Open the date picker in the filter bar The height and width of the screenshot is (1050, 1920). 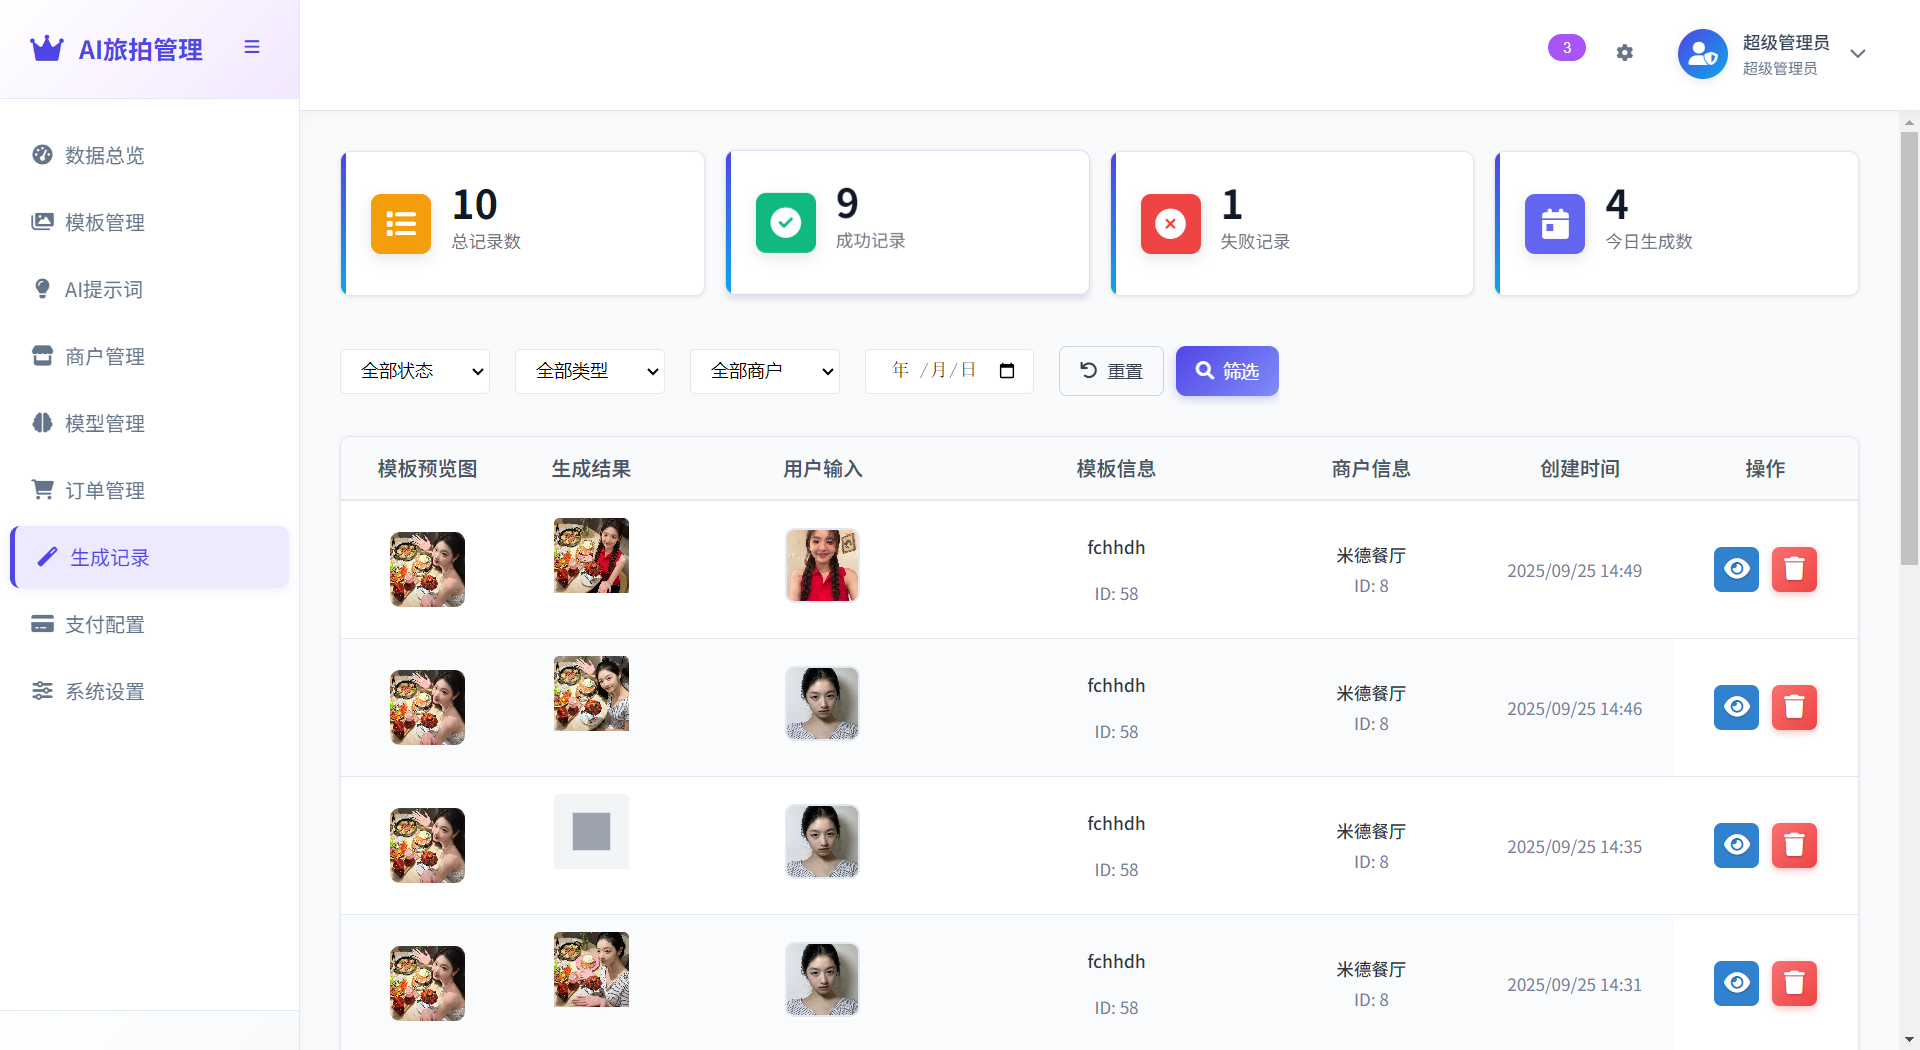pyautogui.click(x=1007, y=370)
